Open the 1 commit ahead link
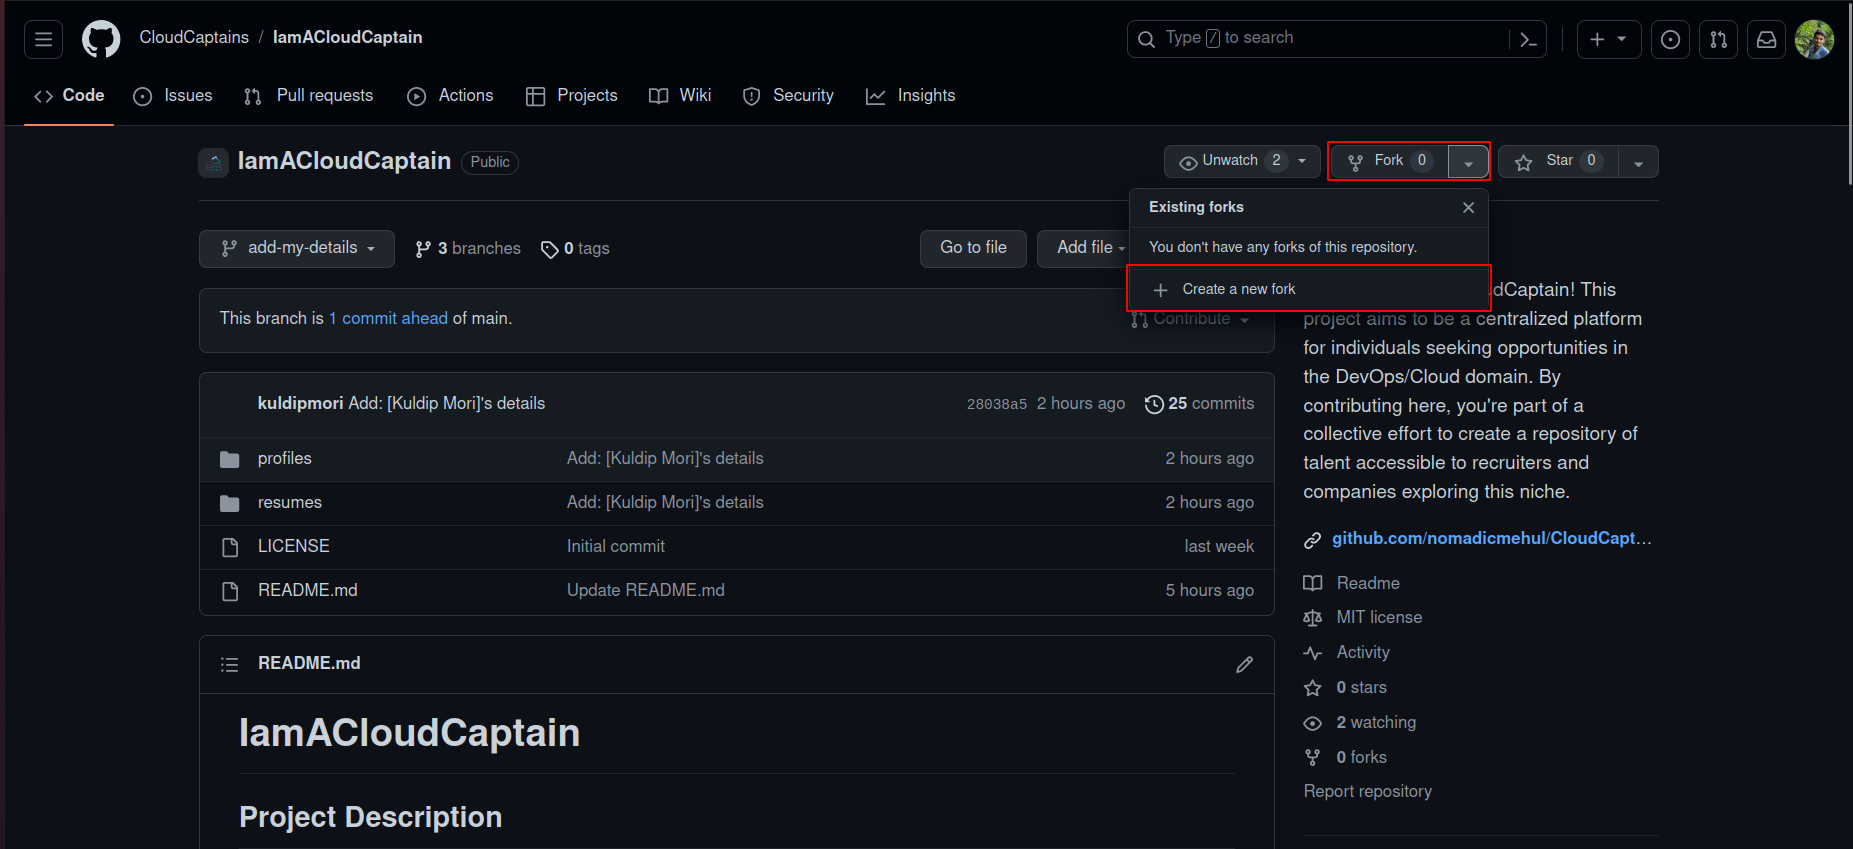The width and height of the screenshot is (1853, 849). click(388, 318)
